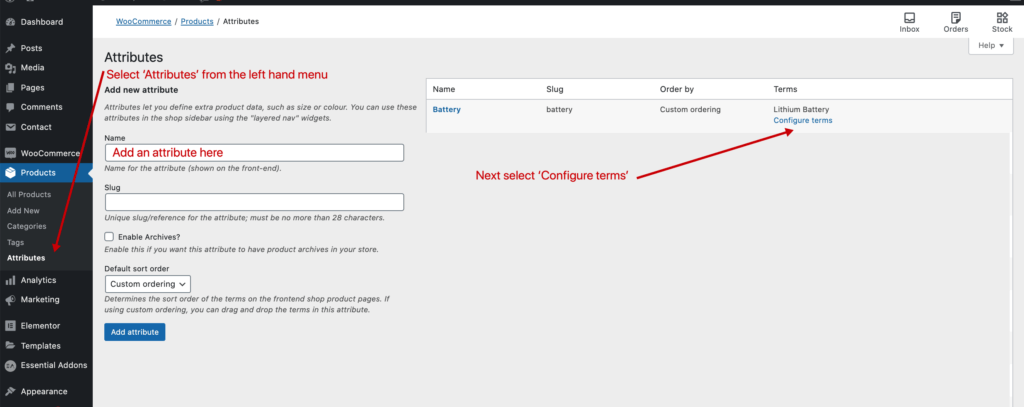Click the Comments bubble icon

pos(10,107)
